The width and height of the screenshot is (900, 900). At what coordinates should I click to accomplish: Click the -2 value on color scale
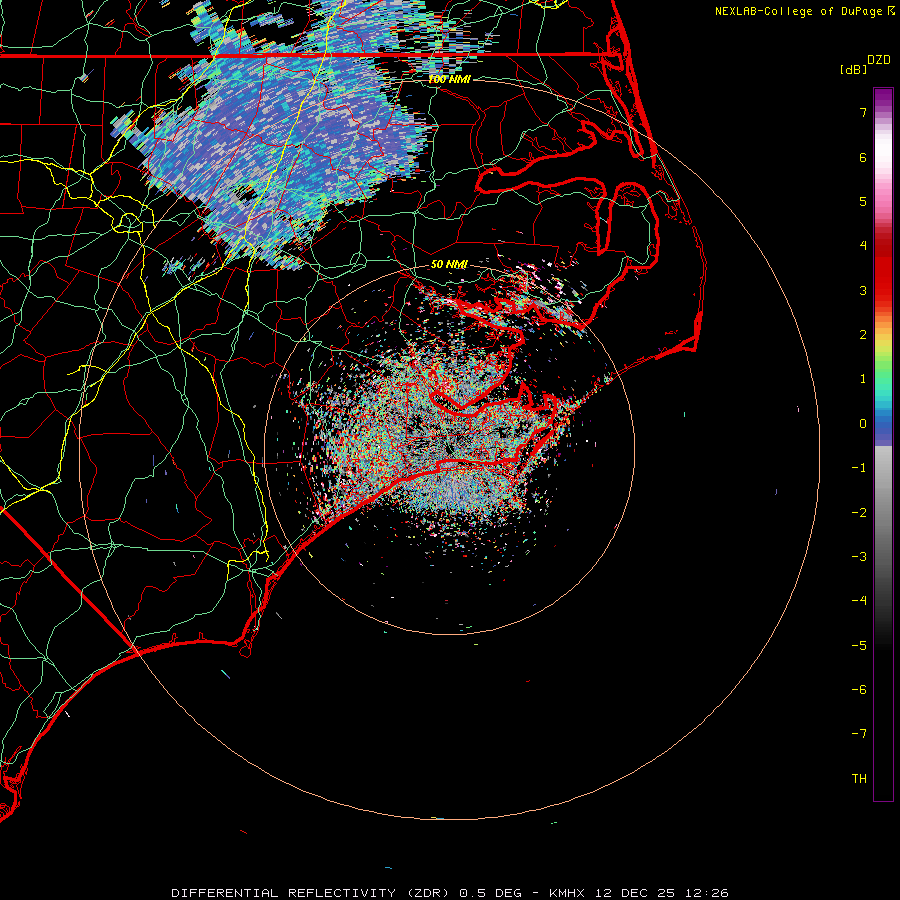pyautogui.click(x=859, y=513)
